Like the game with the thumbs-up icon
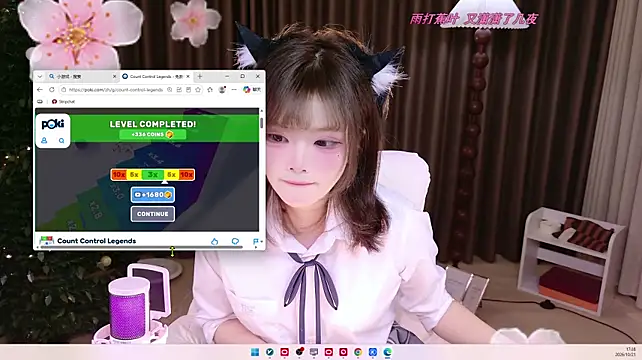 (215, 241)
